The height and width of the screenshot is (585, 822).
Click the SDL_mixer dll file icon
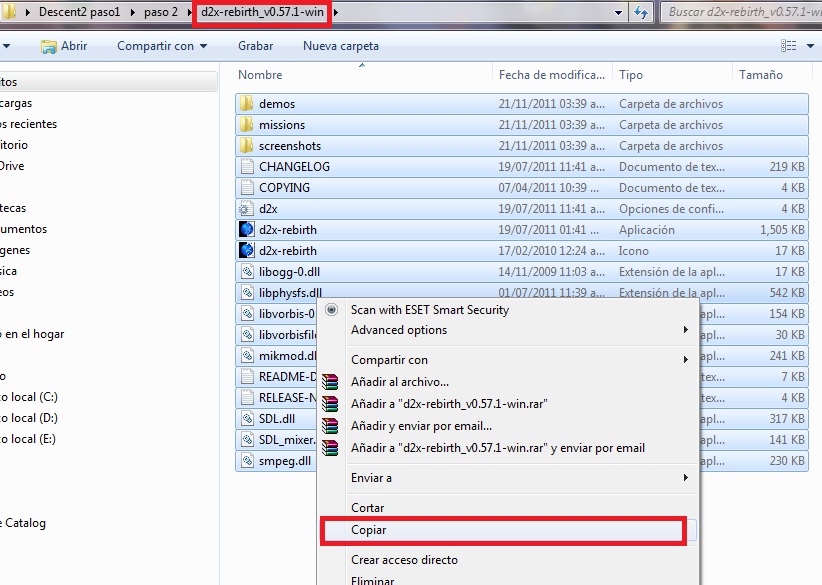247,439
